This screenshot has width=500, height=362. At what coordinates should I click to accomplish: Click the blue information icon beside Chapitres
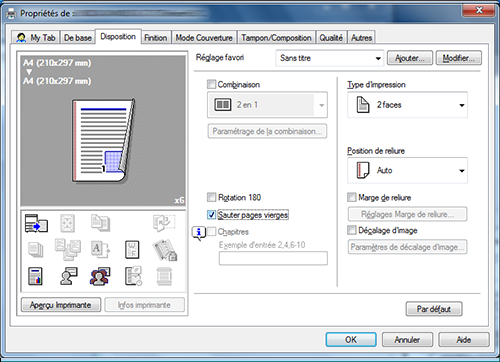pos(199,233)
